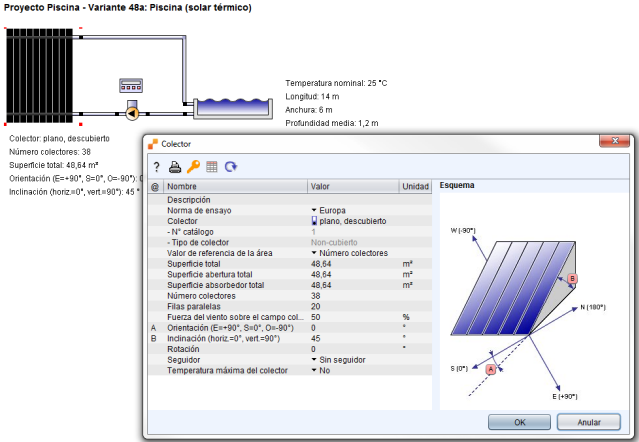Select the controller unit above the pump
639x442 pixels.
tap(131, 86)
